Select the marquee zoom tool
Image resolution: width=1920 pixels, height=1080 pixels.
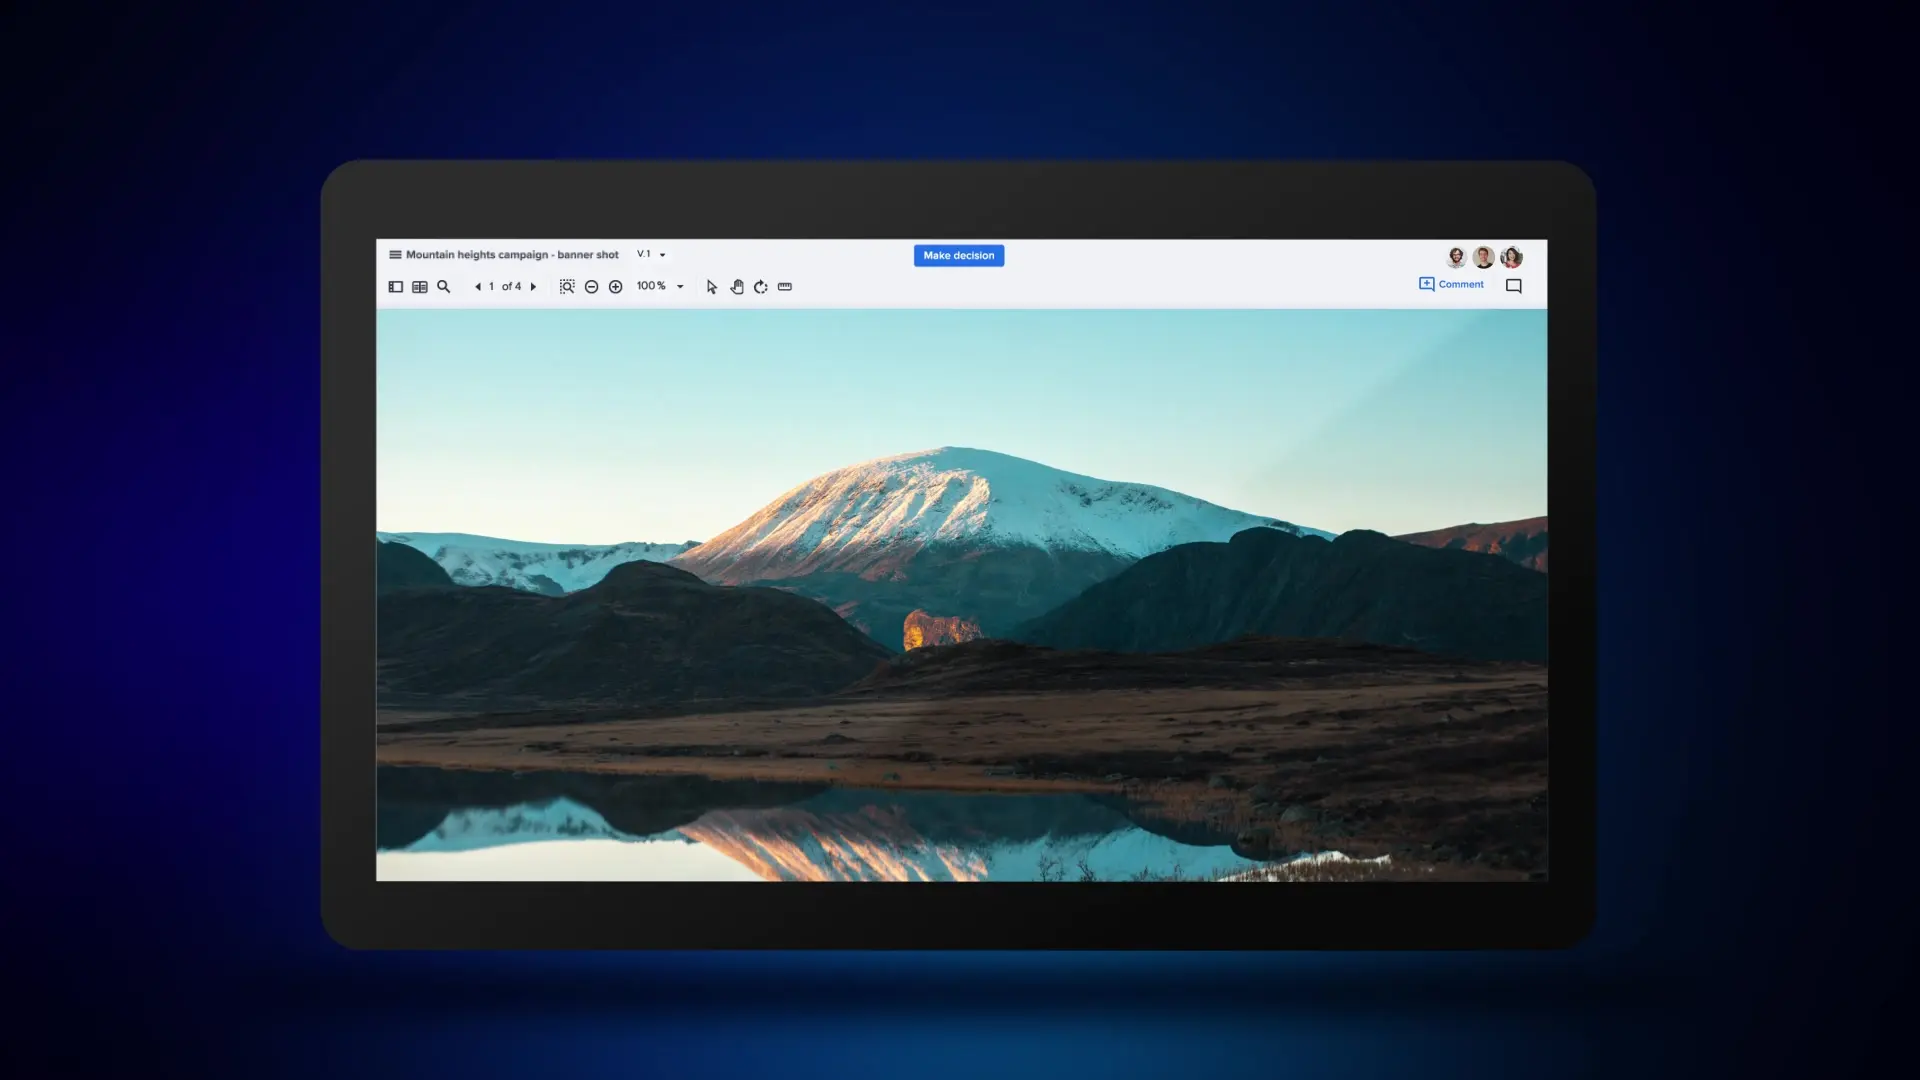click(567, 287)
